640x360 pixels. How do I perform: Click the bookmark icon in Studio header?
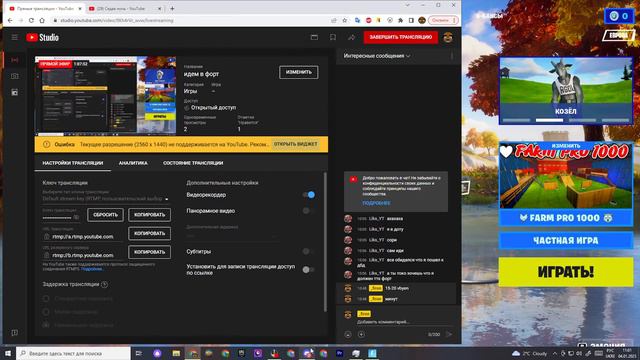(333, 38)
